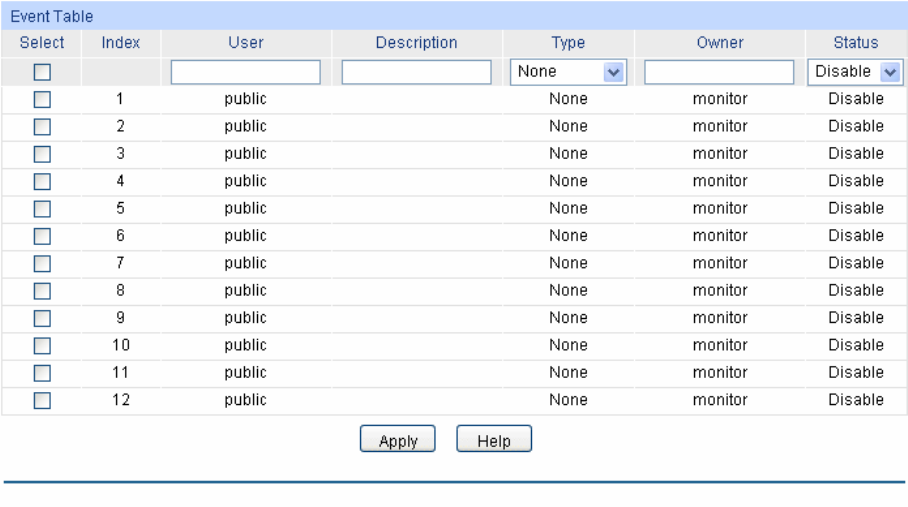Check the row 5 checkbox

(x=42, y=209)
